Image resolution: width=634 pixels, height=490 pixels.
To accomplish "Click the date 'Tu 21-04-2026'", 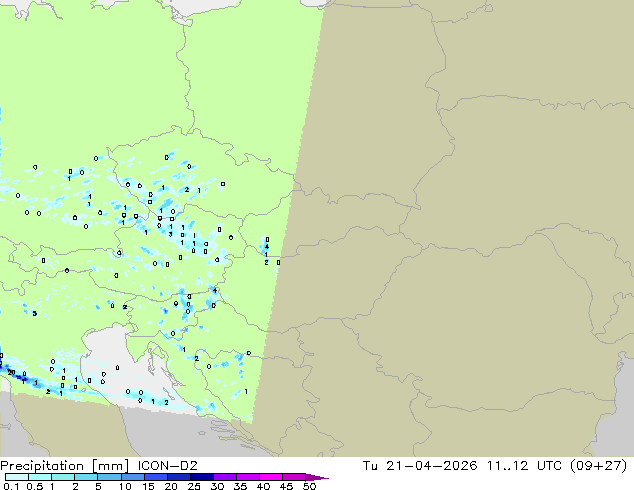I will tap(420, 466).
